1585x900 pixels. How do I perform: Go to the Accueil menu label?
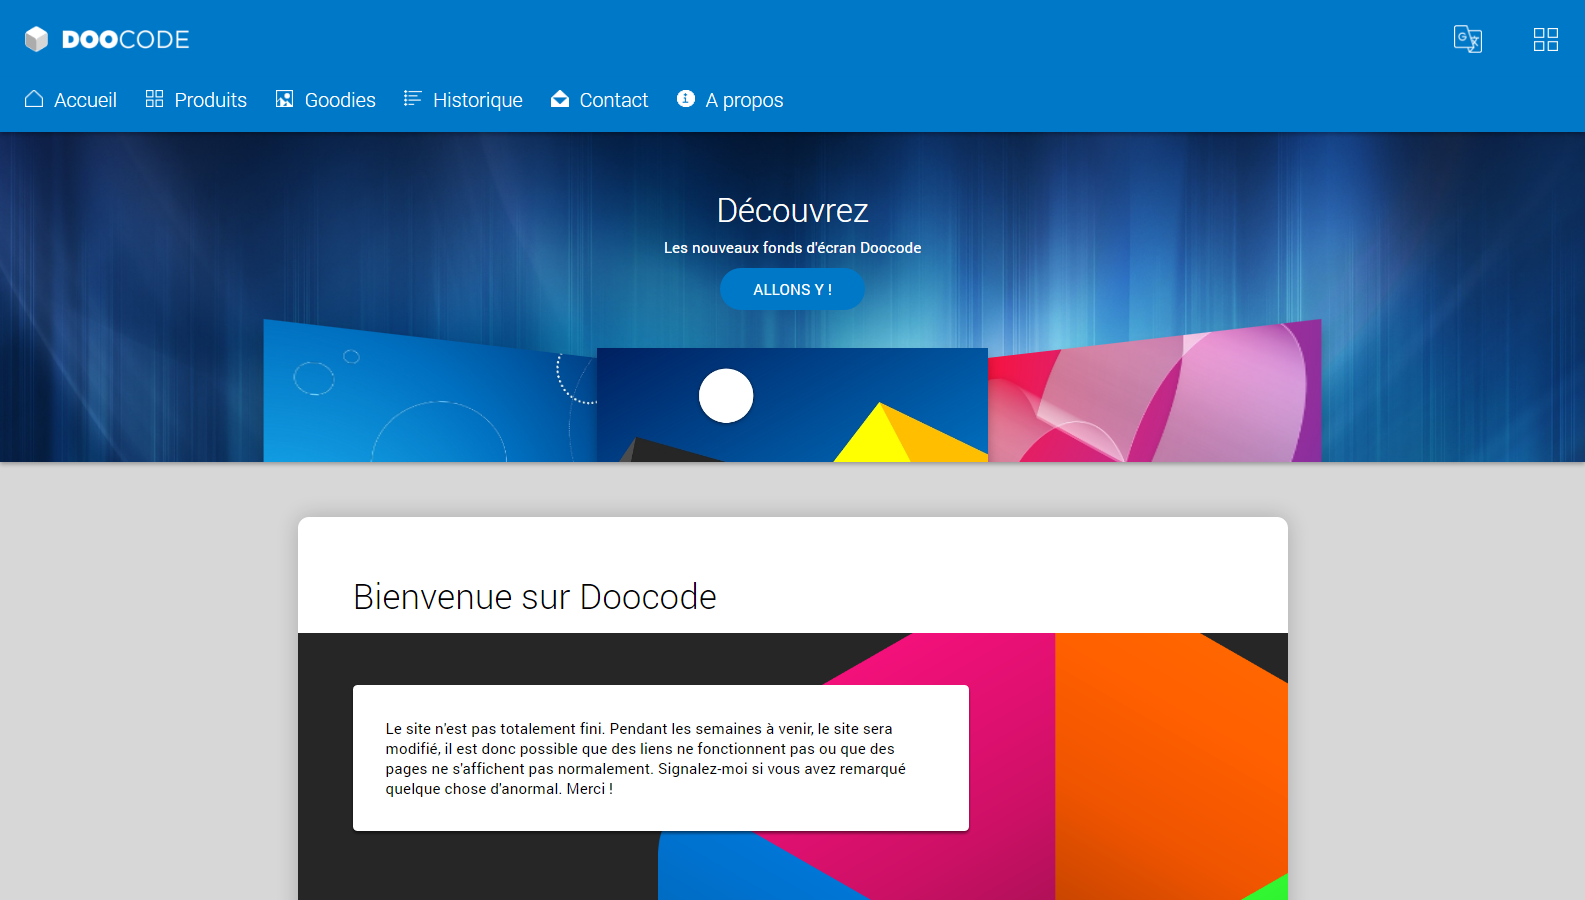pos(85,100)
